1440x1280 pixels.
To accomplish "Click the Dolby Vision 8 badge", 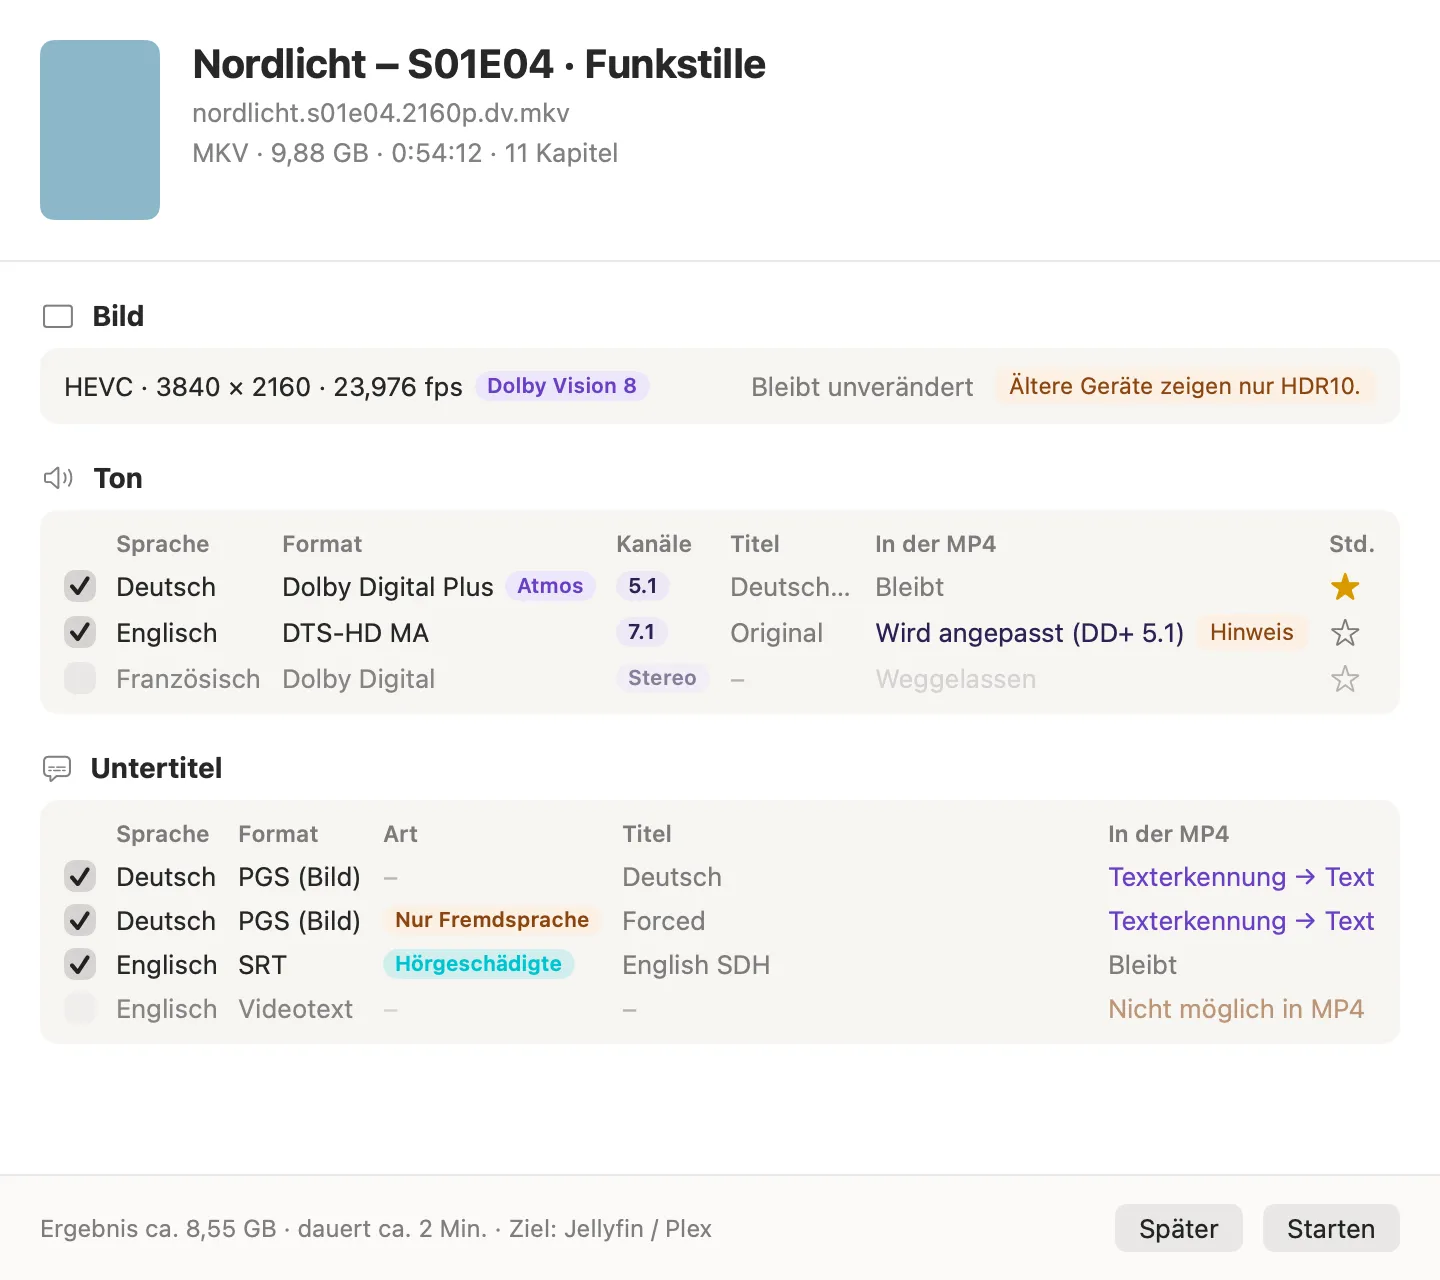I will [x=562, y=386].
